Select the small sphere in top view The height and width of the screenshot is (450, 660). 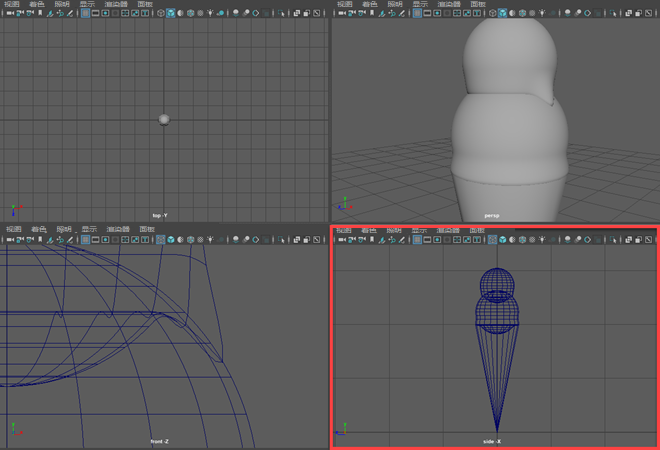pos(164,120)
